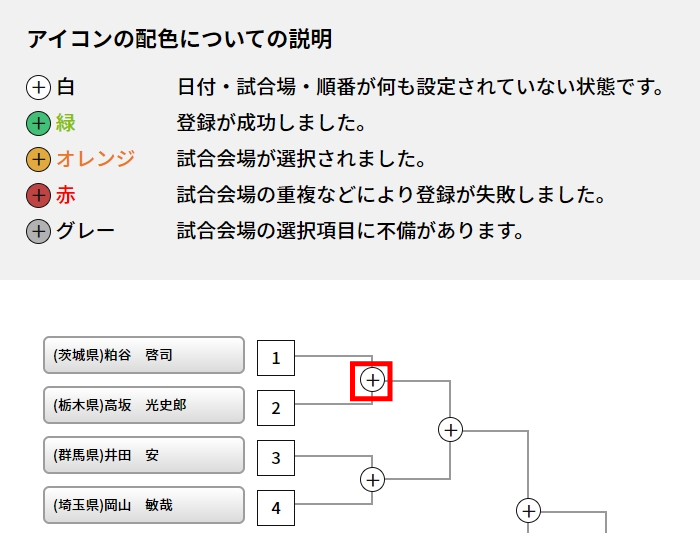Viewport: 700px width, 533px height.
Task: Select player 高坂 光史郎 from 栃木県
Action: click(x=144, y=405)
